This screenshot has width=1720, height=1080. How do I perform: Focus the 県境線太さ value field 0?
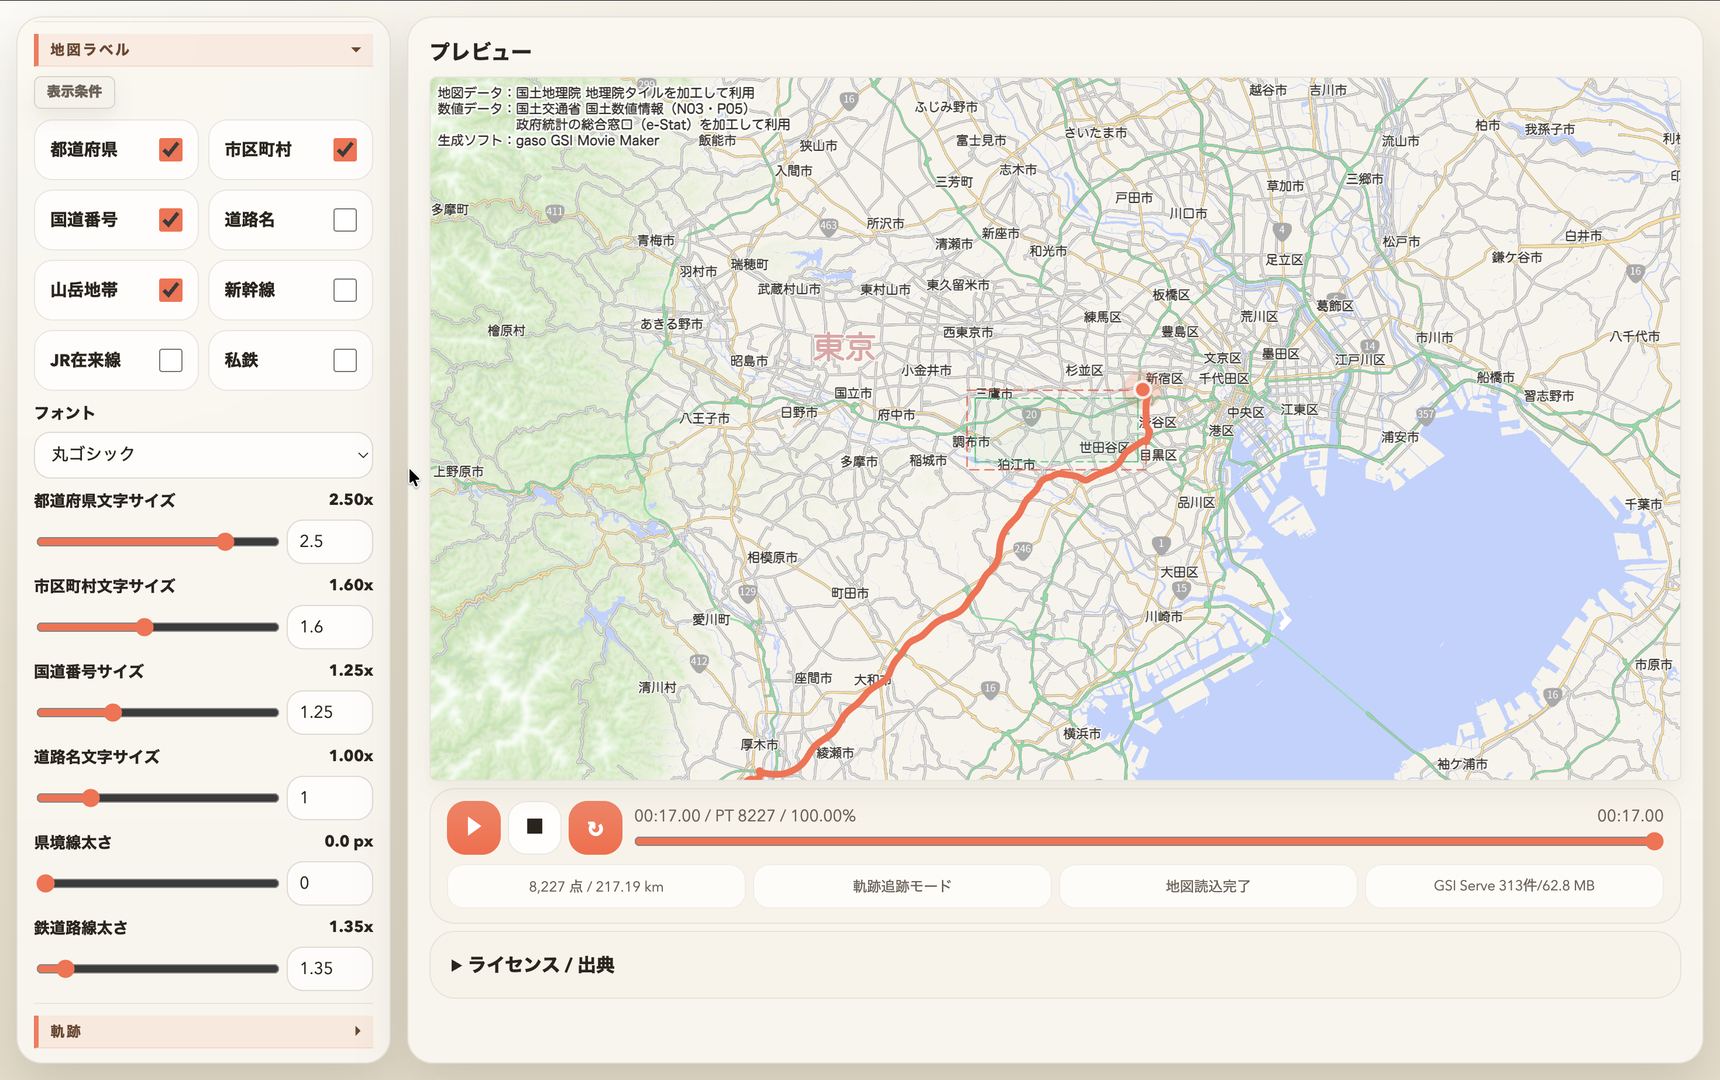[x=330, y=883]
